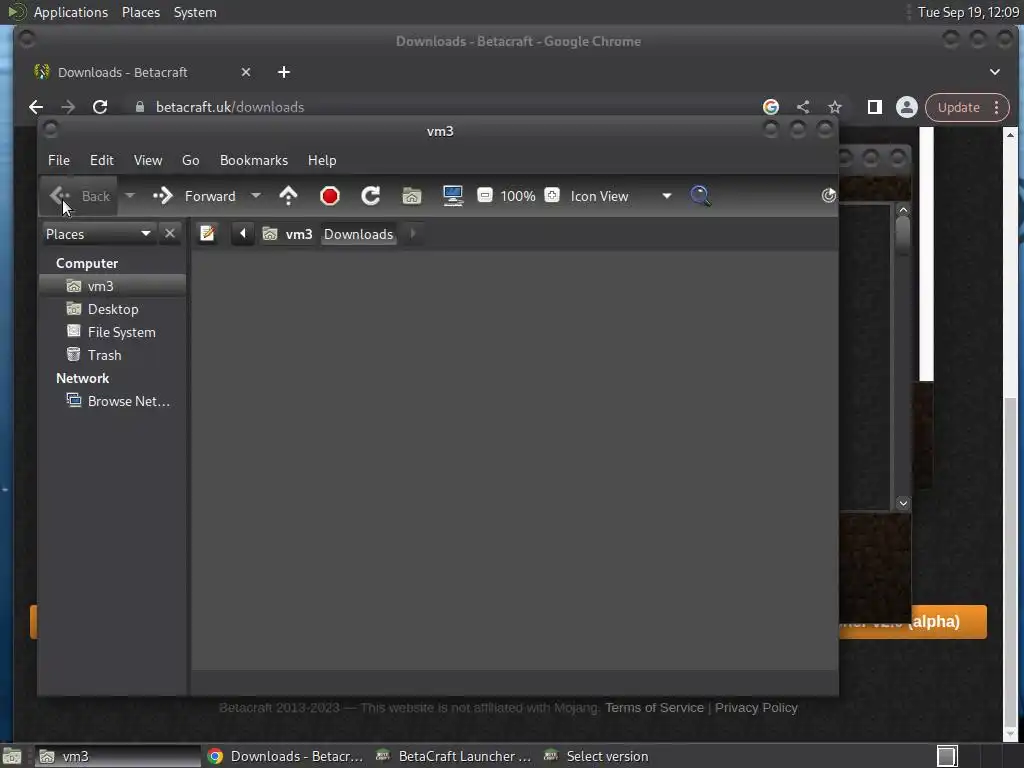Viewport: 1024px width, 768px height.
Task: Open a new Chrome tab
Action: 283,72
